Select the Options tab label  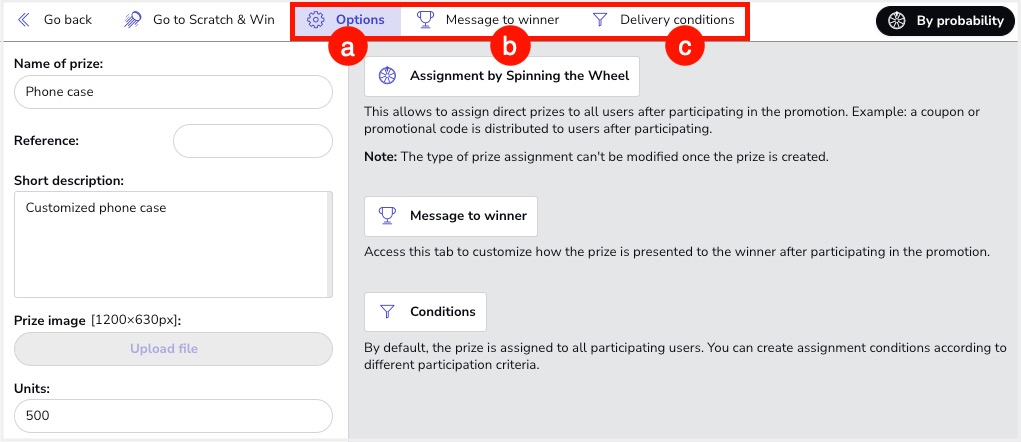tap(360, 20)
